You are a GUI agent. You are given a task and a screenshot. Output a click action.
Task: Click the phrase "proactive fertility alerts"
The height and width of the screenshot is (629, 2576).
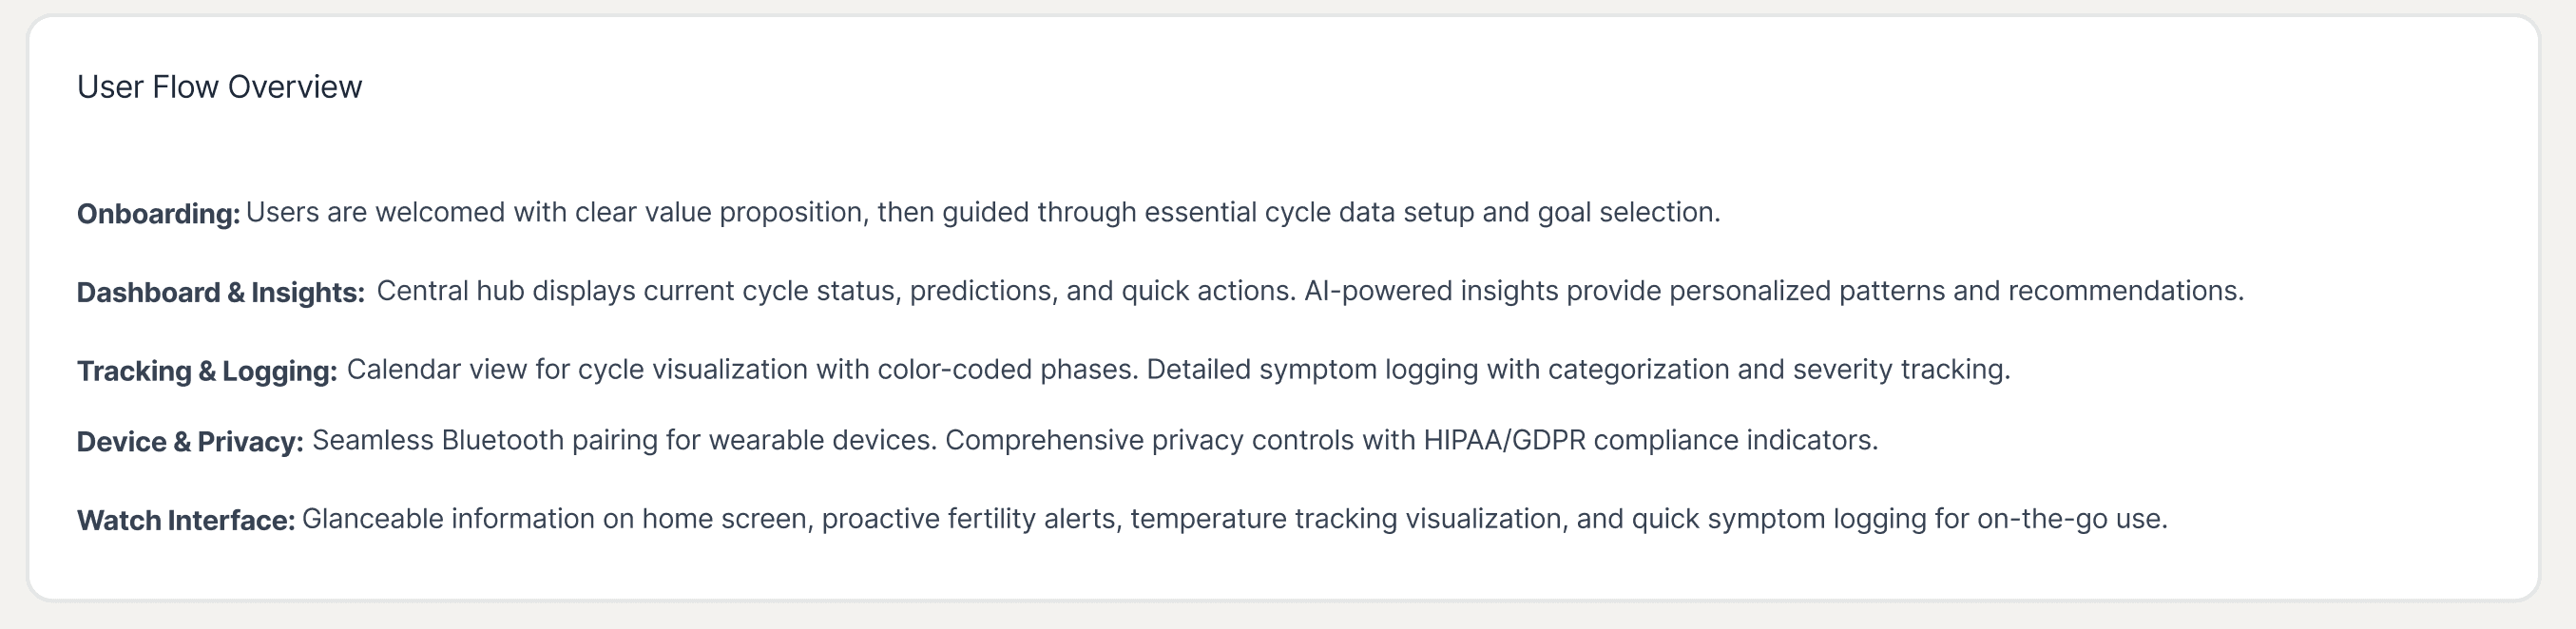(x=967, y=519)
